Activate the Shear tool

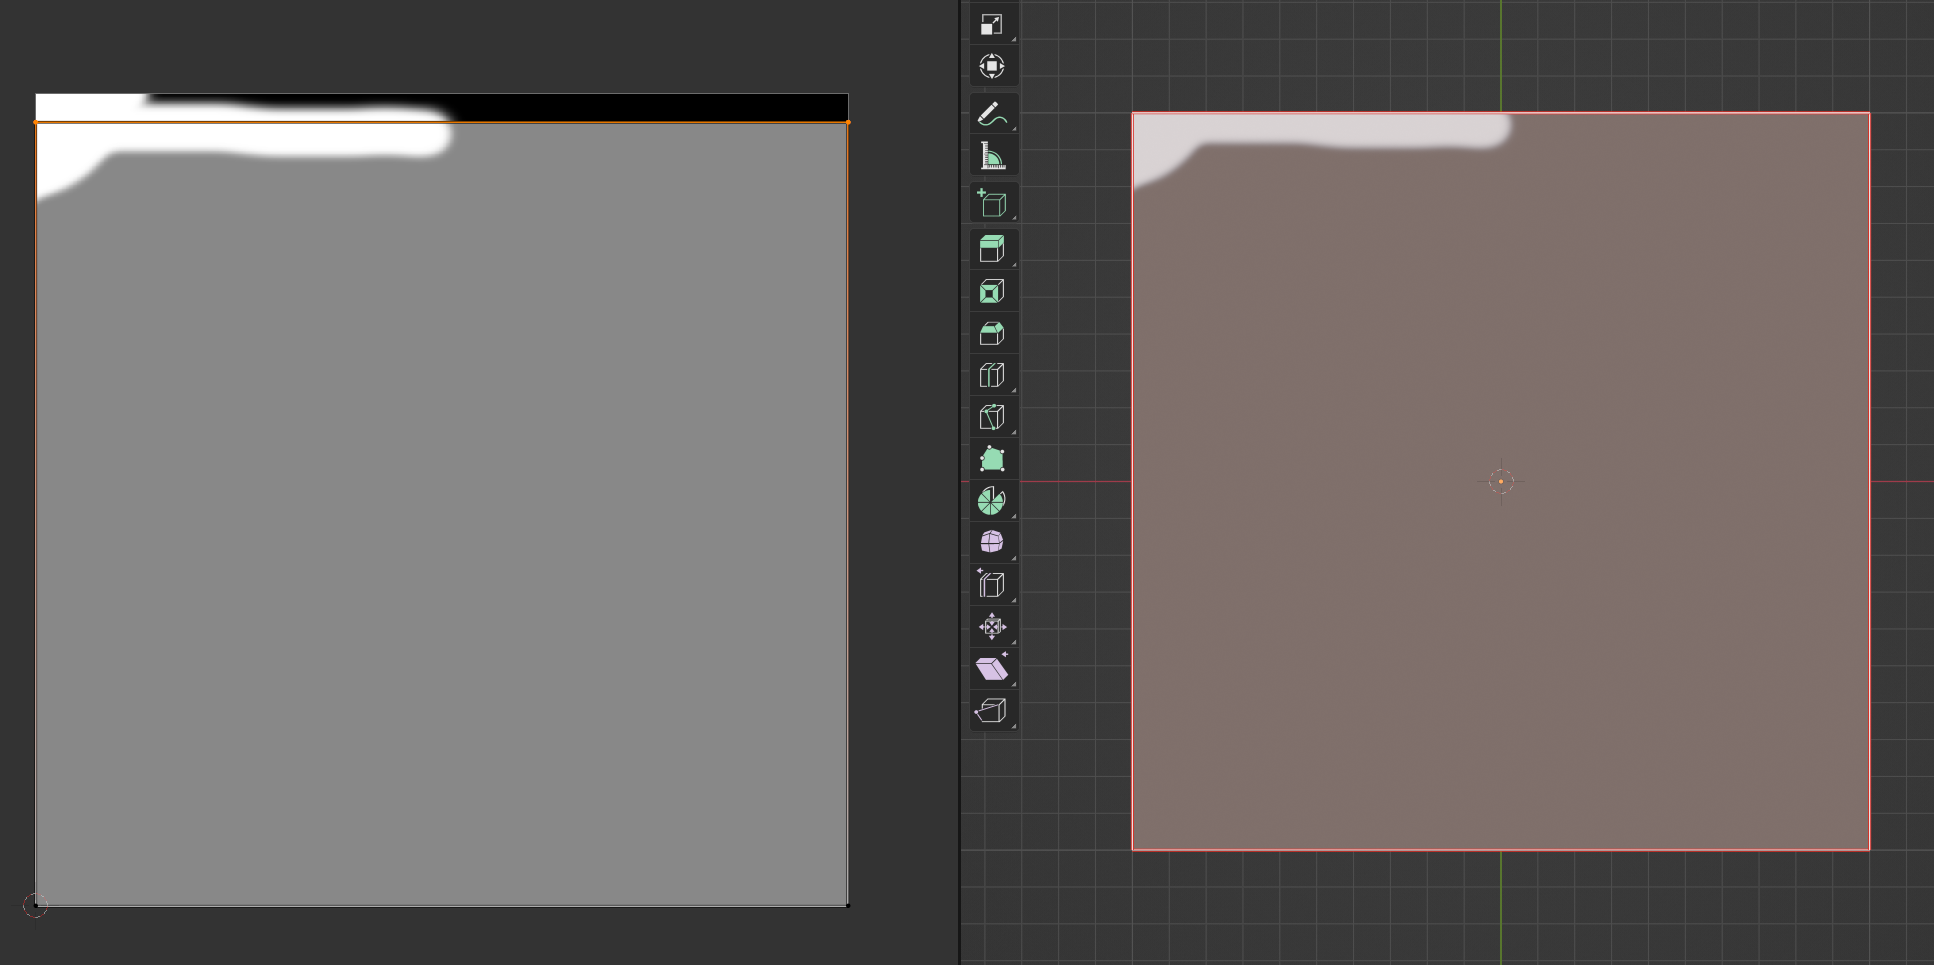point(992,669)
